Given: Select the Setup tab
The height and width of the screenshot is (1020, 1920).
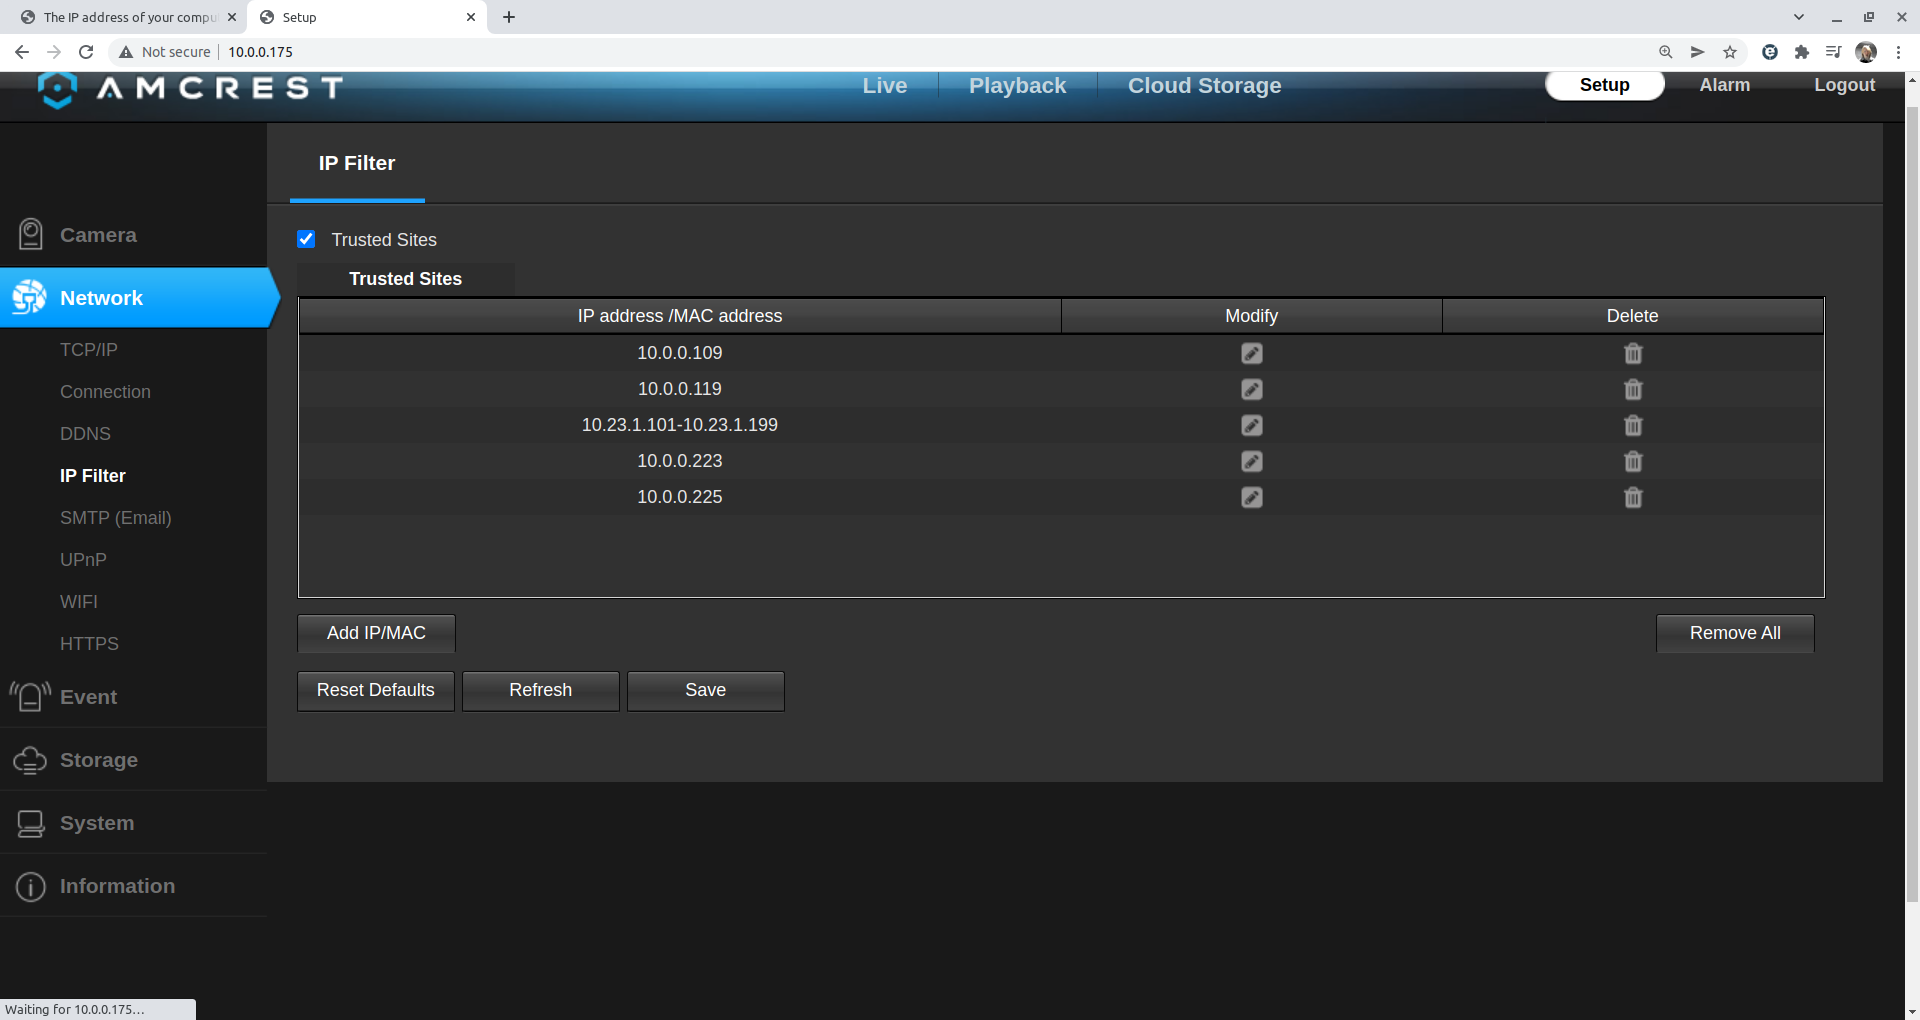Looking at the screenshot, I should tap(1604, 85).
